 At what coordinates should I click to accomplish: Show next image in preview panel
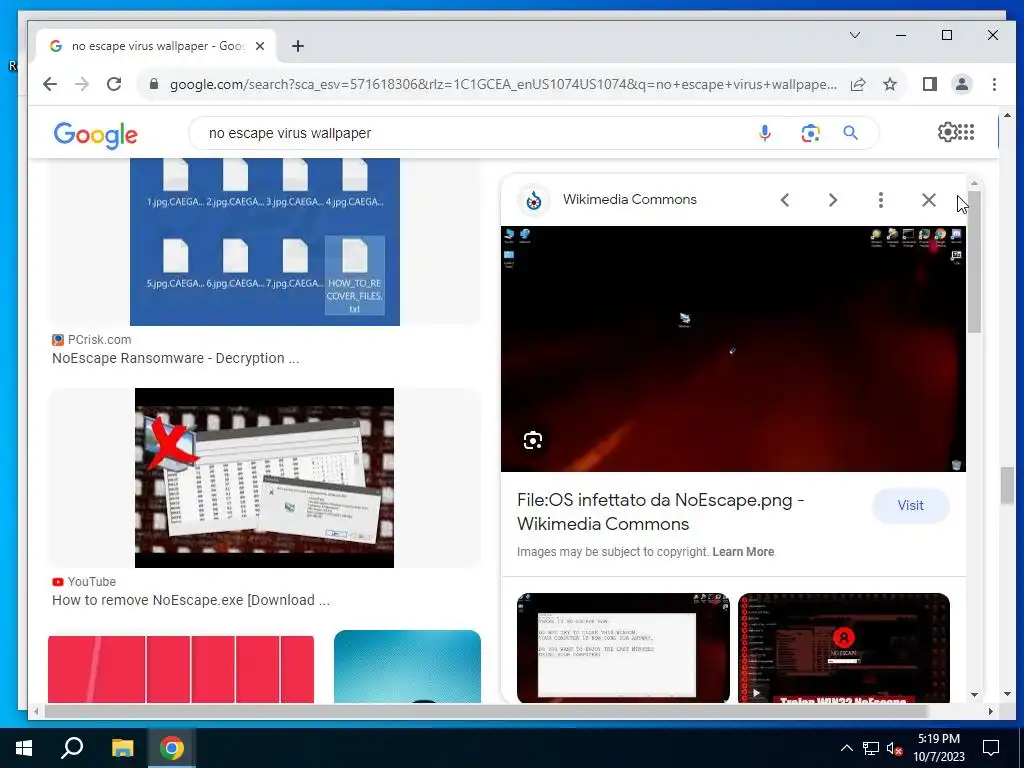pyautogui.click(x=833, y=200)
